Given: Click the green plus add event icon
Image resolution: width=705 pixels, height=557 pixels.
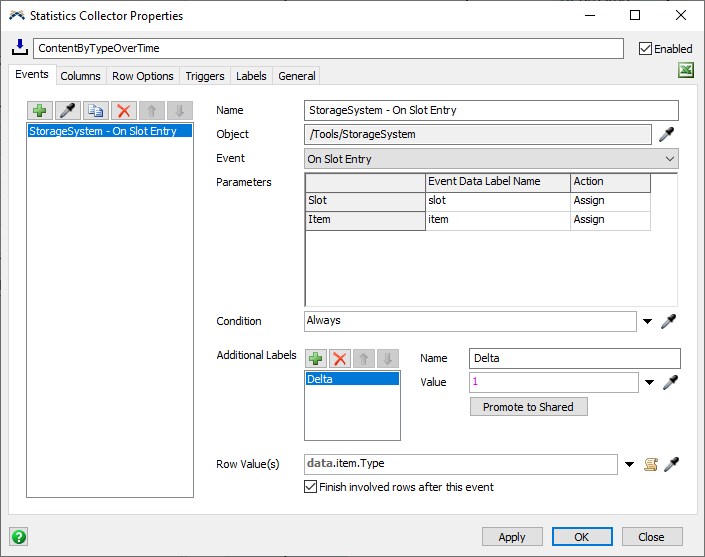Looking at the screenshot, I should (40, 111).
